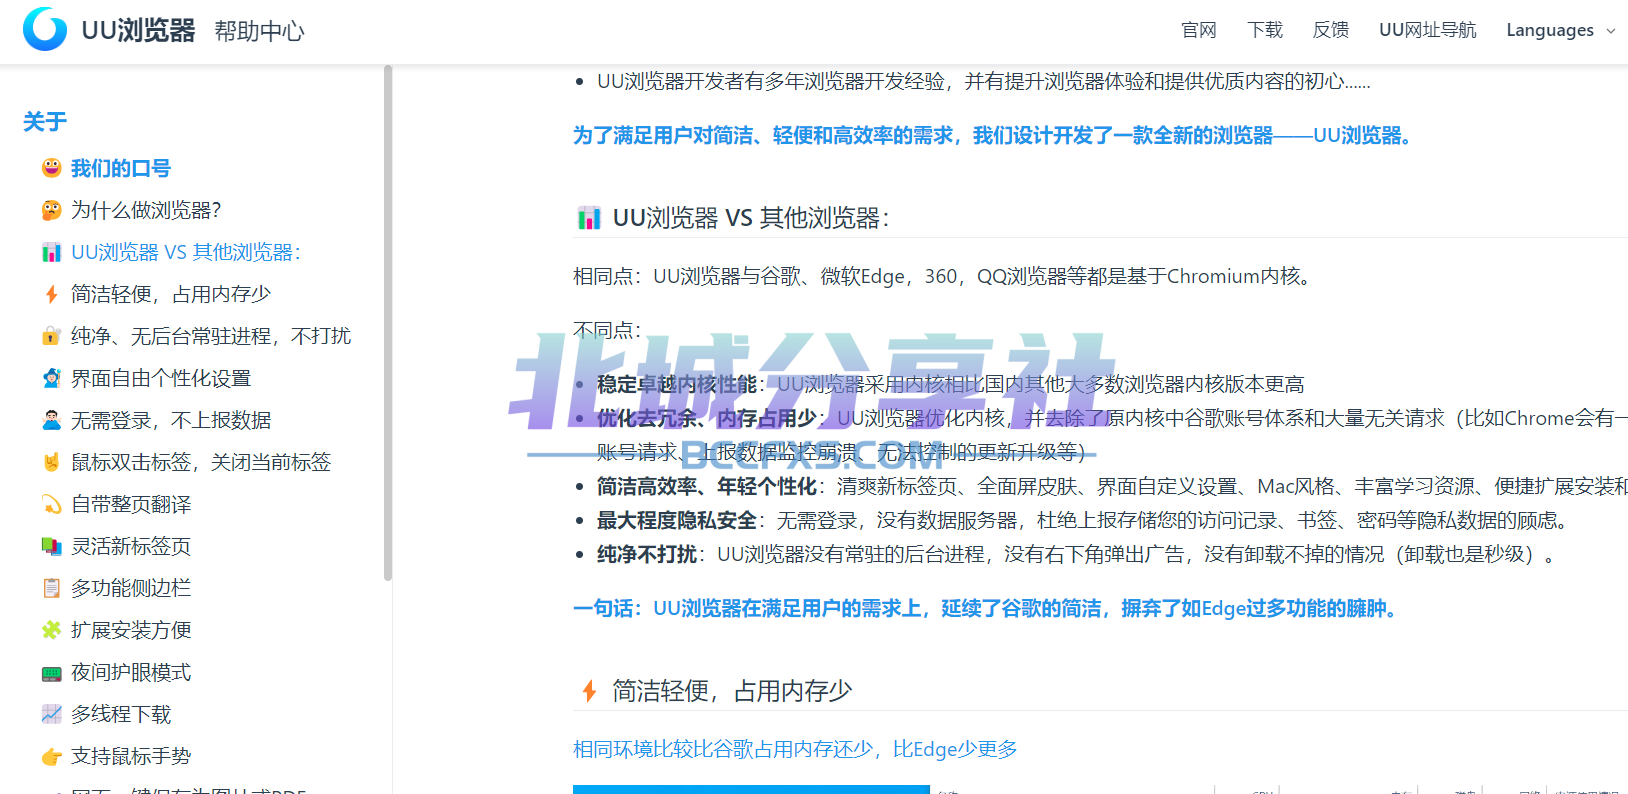The width and height of the screenshot is (1628, 794).
Task: Click the lightning icon beside sidebar 简洁轻便
Action: [x=51, y=294]
